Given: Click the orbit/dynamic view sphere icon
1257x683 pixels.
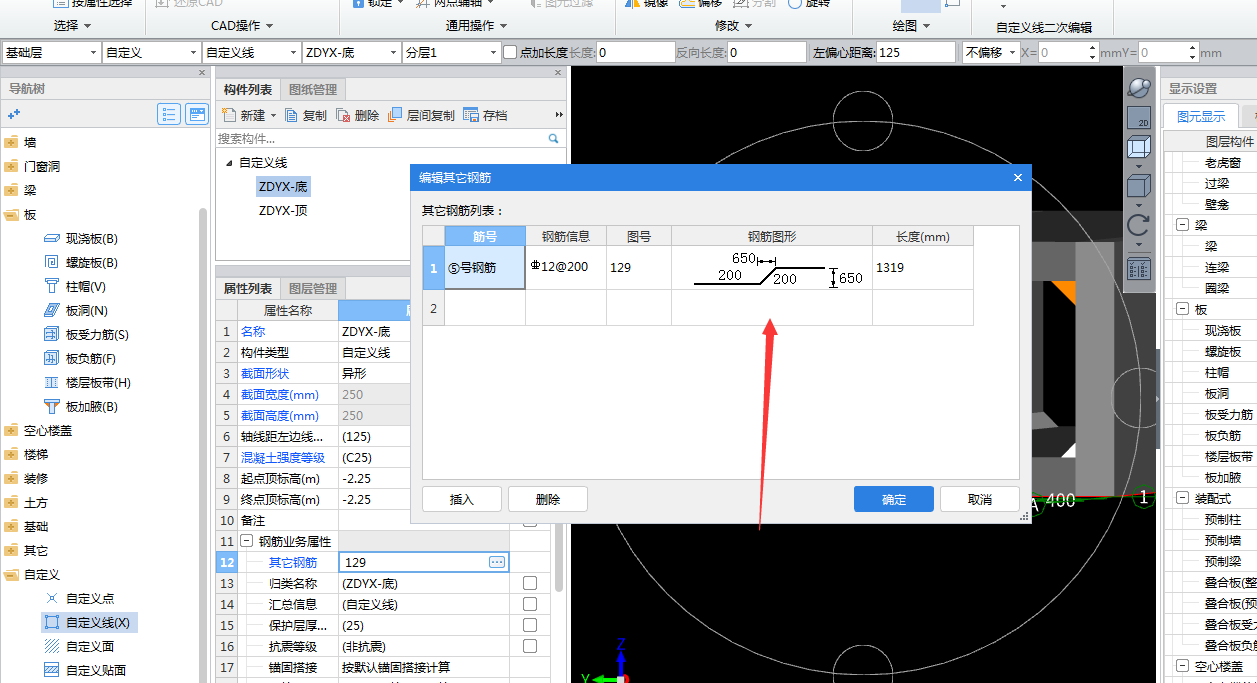Looking at the screenshot, I should coord(1138,88).
